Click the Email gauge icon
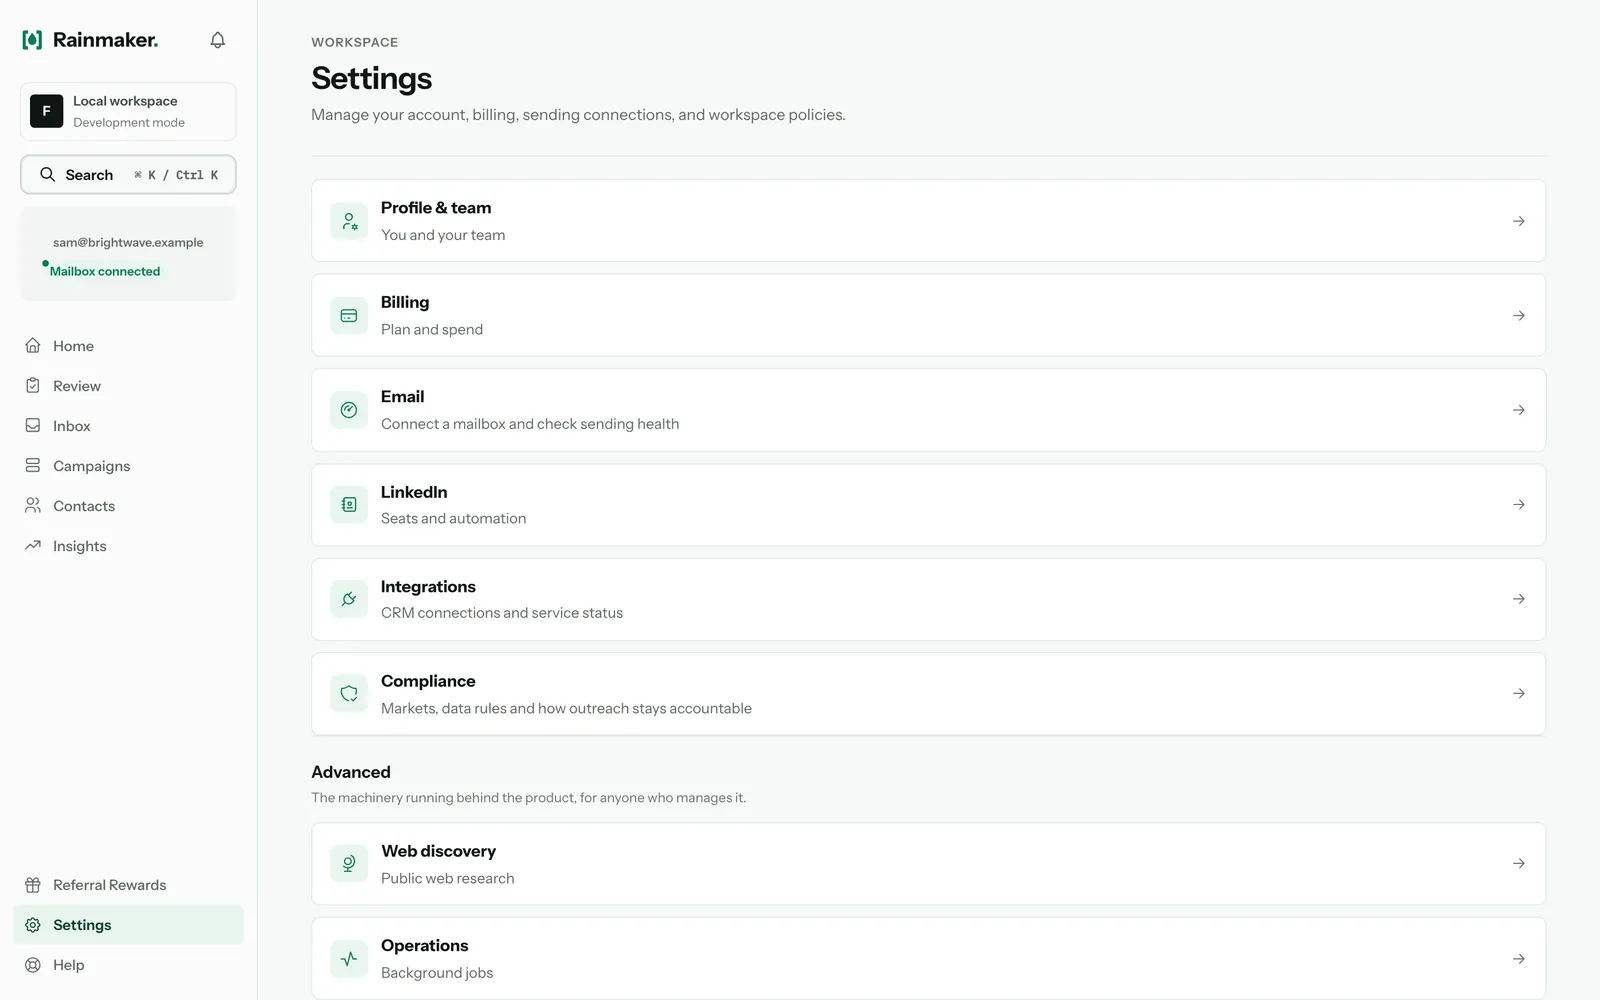This screenshot has width=1600, height=1000. point(349,410)
